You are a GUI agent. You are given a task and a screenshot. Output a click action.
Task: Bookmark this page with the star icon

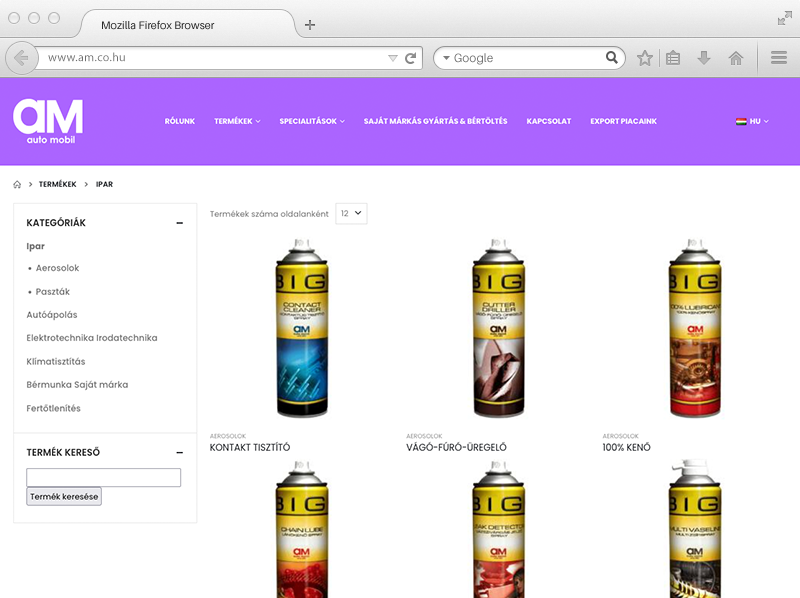(x=645, y=58)
